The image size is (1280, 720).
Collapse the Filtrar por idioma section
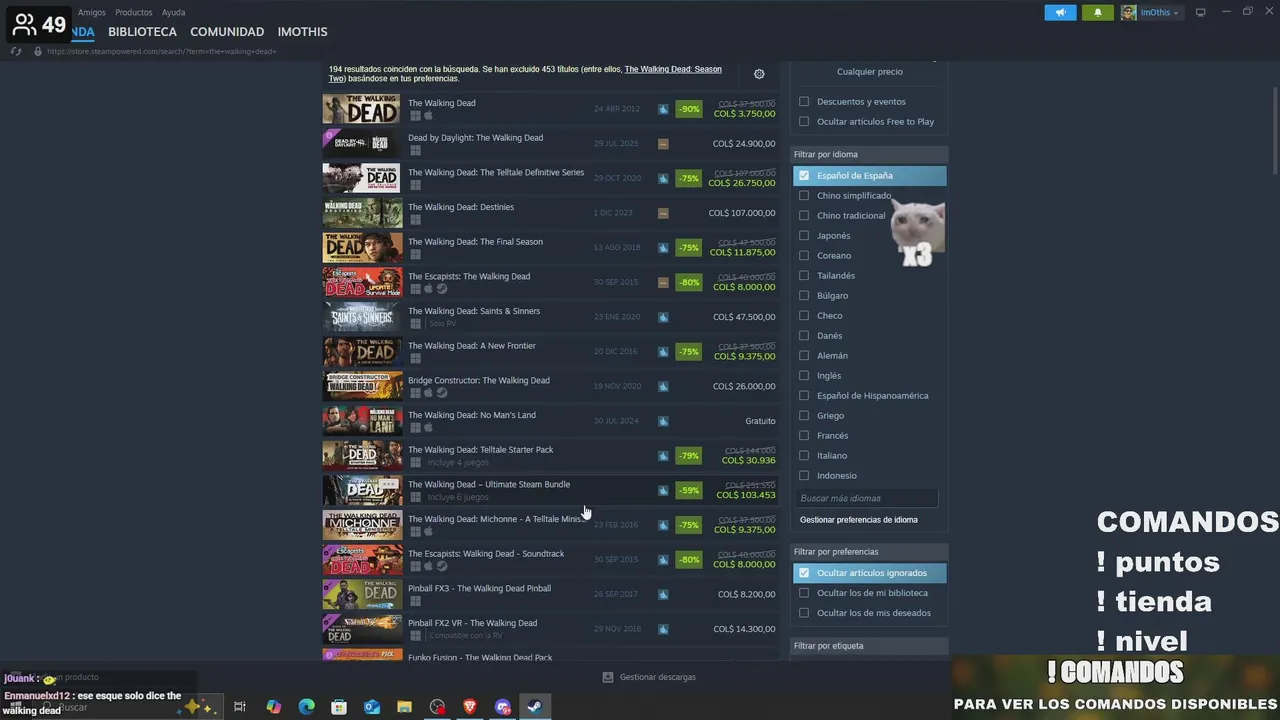tap(869, 154)
